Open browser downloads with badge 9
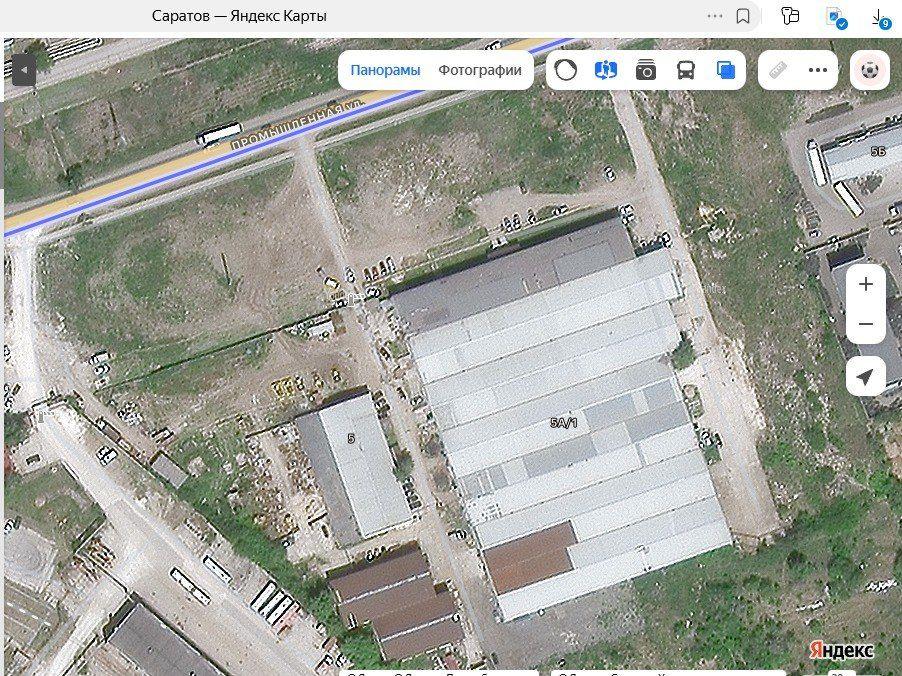Screen dimensions: 902x676 click(879, 16)
